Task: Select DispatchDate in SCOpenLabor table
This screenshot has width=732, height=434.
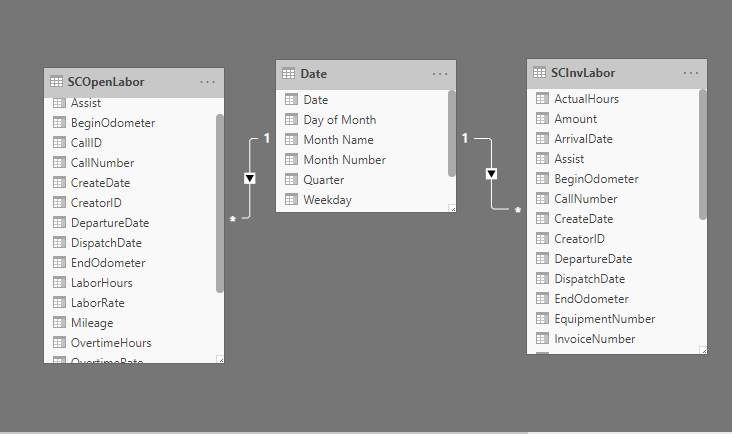Action: [x=106, y=243]
